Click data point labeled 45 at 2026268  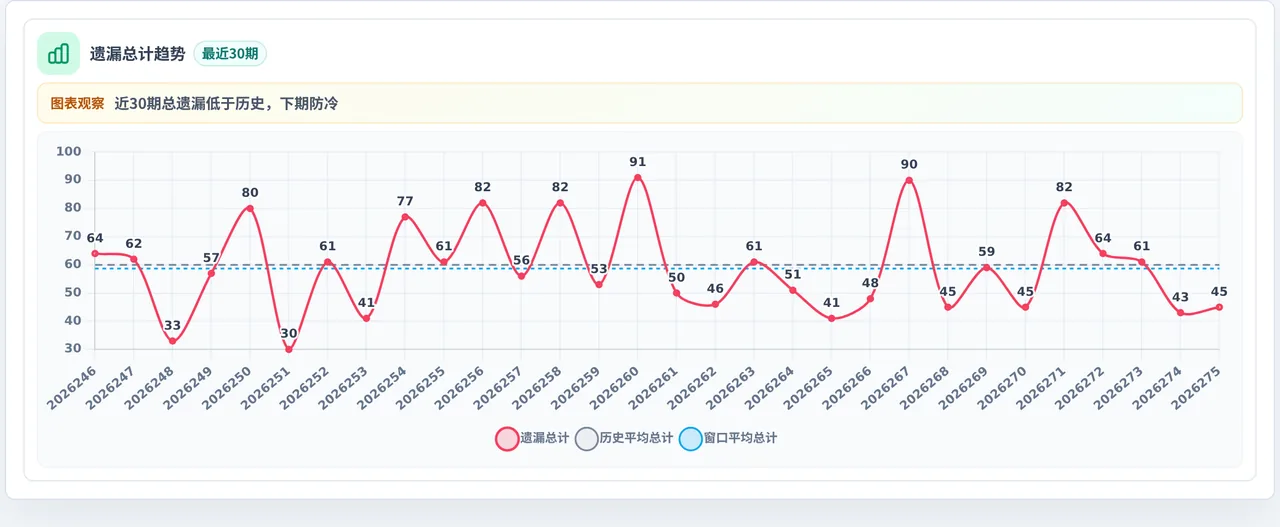click(x=948, y=307)
